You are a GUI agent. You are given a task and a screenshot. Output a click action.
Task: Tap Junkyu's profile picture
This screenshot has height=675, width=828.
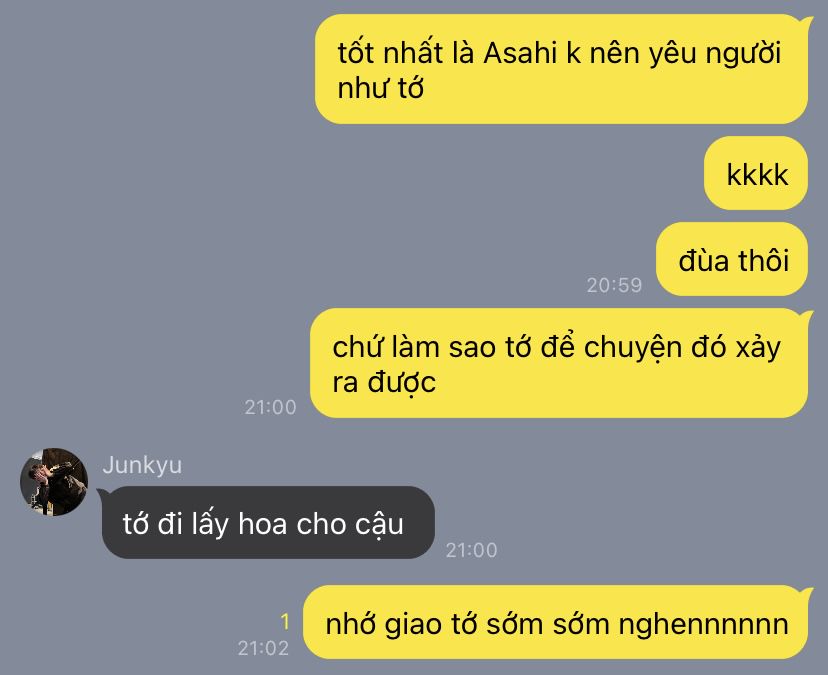coord(54,482)
